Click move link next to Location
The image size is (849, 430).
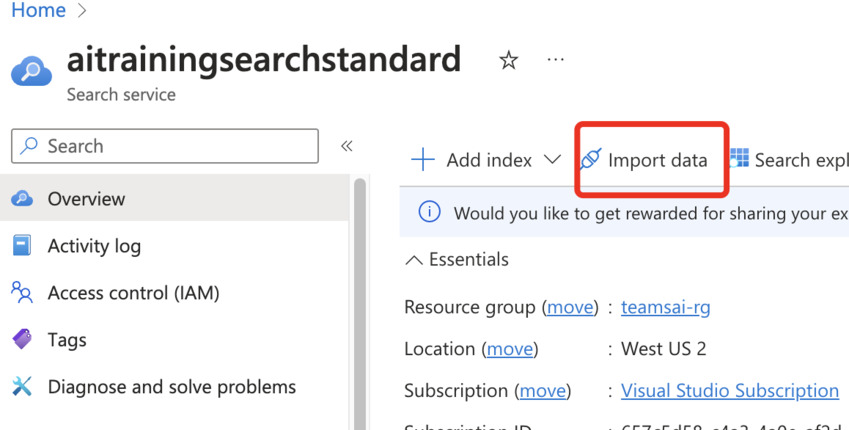[x=510, y=349]
